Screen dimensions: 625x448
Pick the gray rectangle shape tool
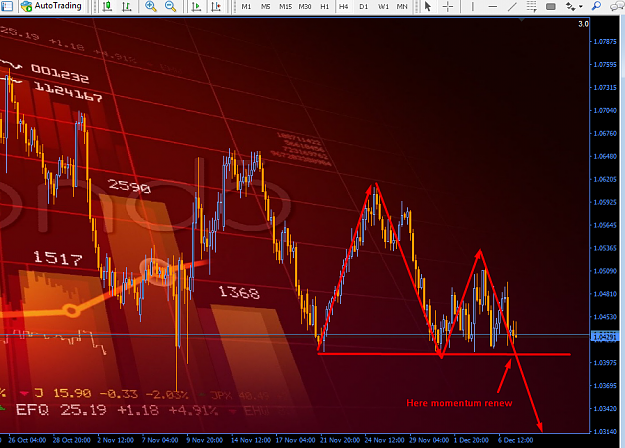[x=551, y=6]
